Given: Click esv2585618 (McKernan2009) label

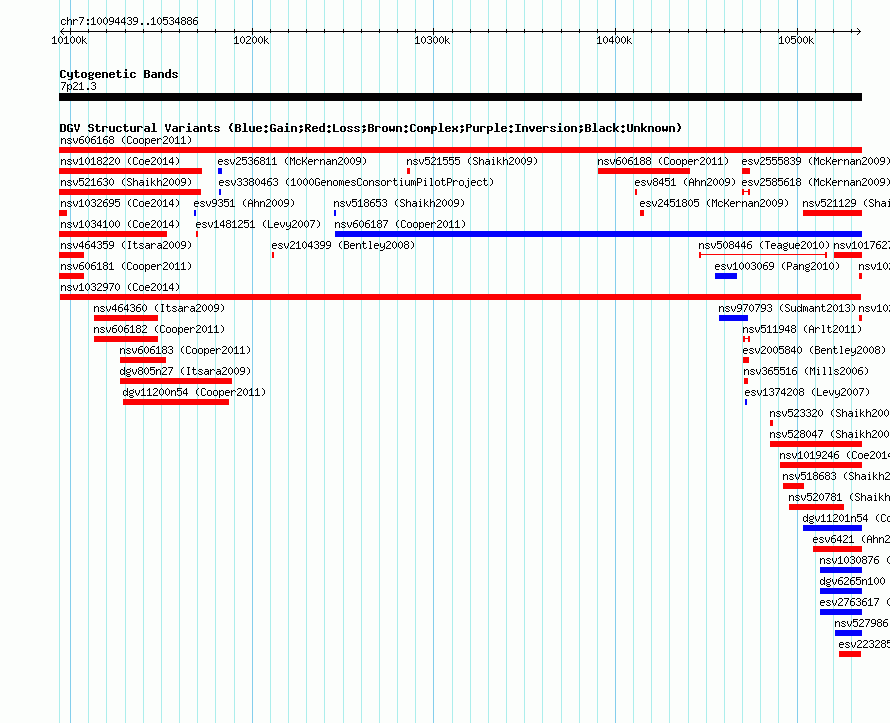Looking at the screenshot, I should [x=816, y=182].
